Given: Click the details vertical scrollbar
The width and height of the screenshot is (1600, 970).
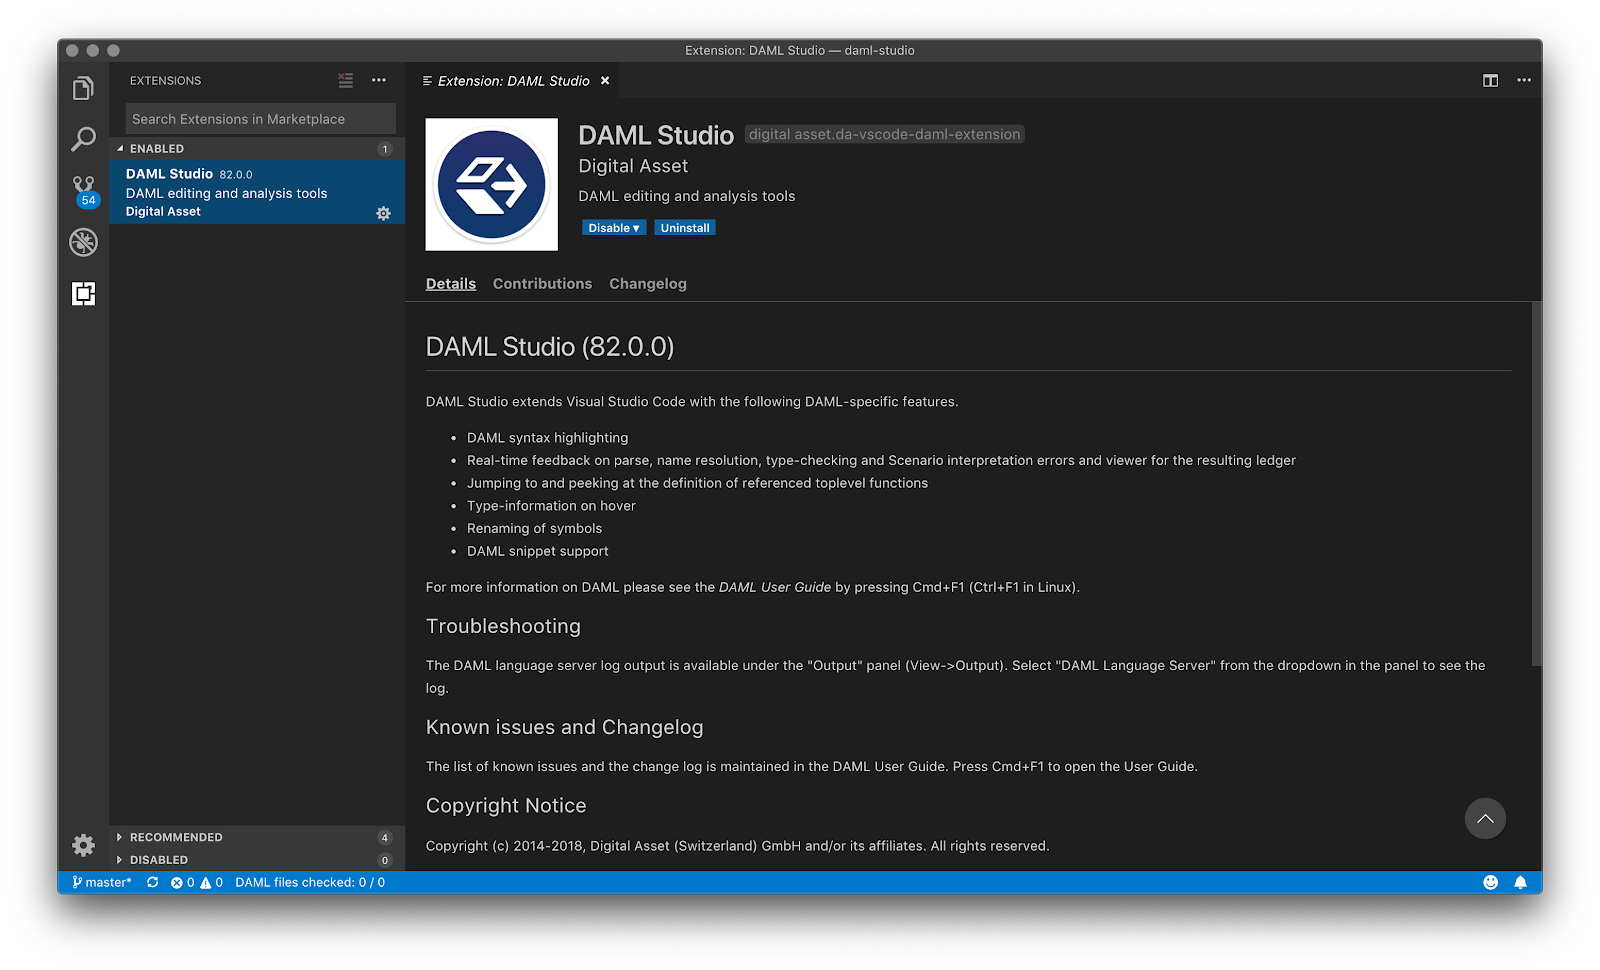Looking at the screenshot, I should (1536, 484).
